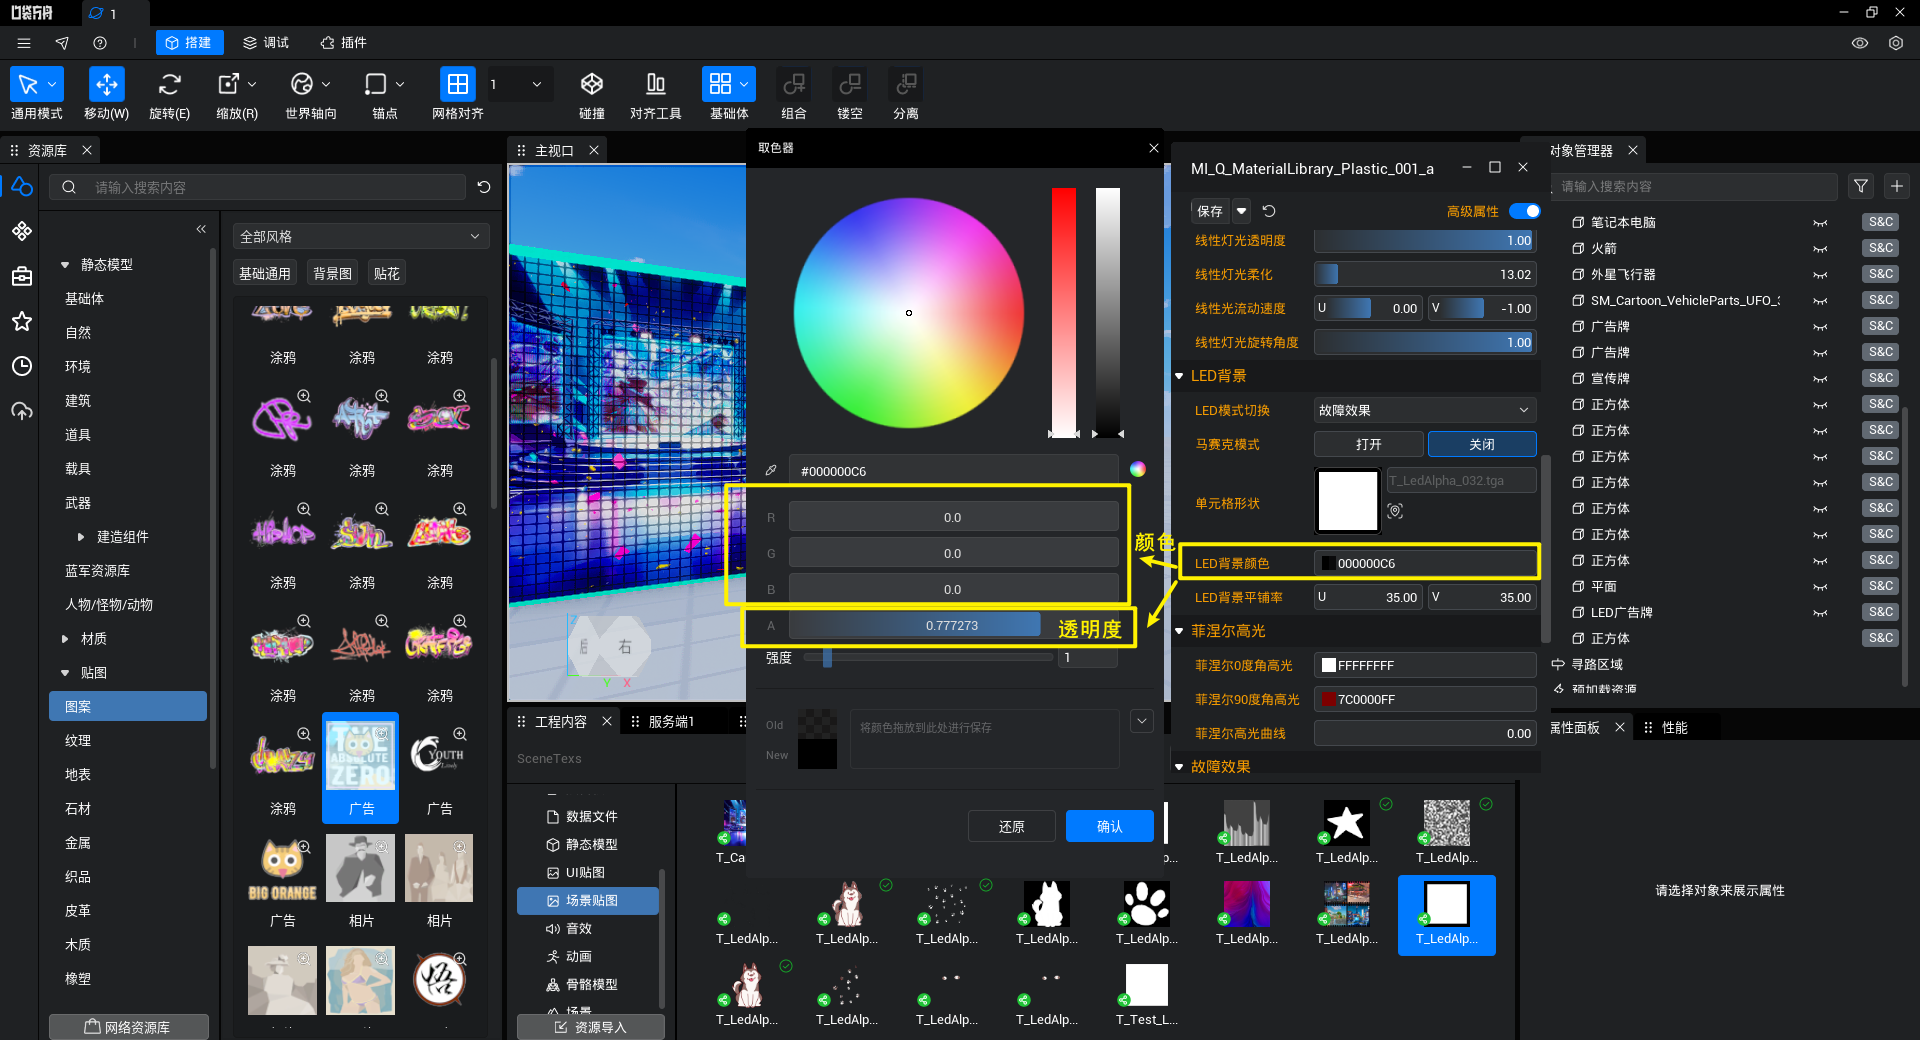The image size is (1920, 1040).
Task: Click the 资源导入 import button
Action: pos(591,1027)
